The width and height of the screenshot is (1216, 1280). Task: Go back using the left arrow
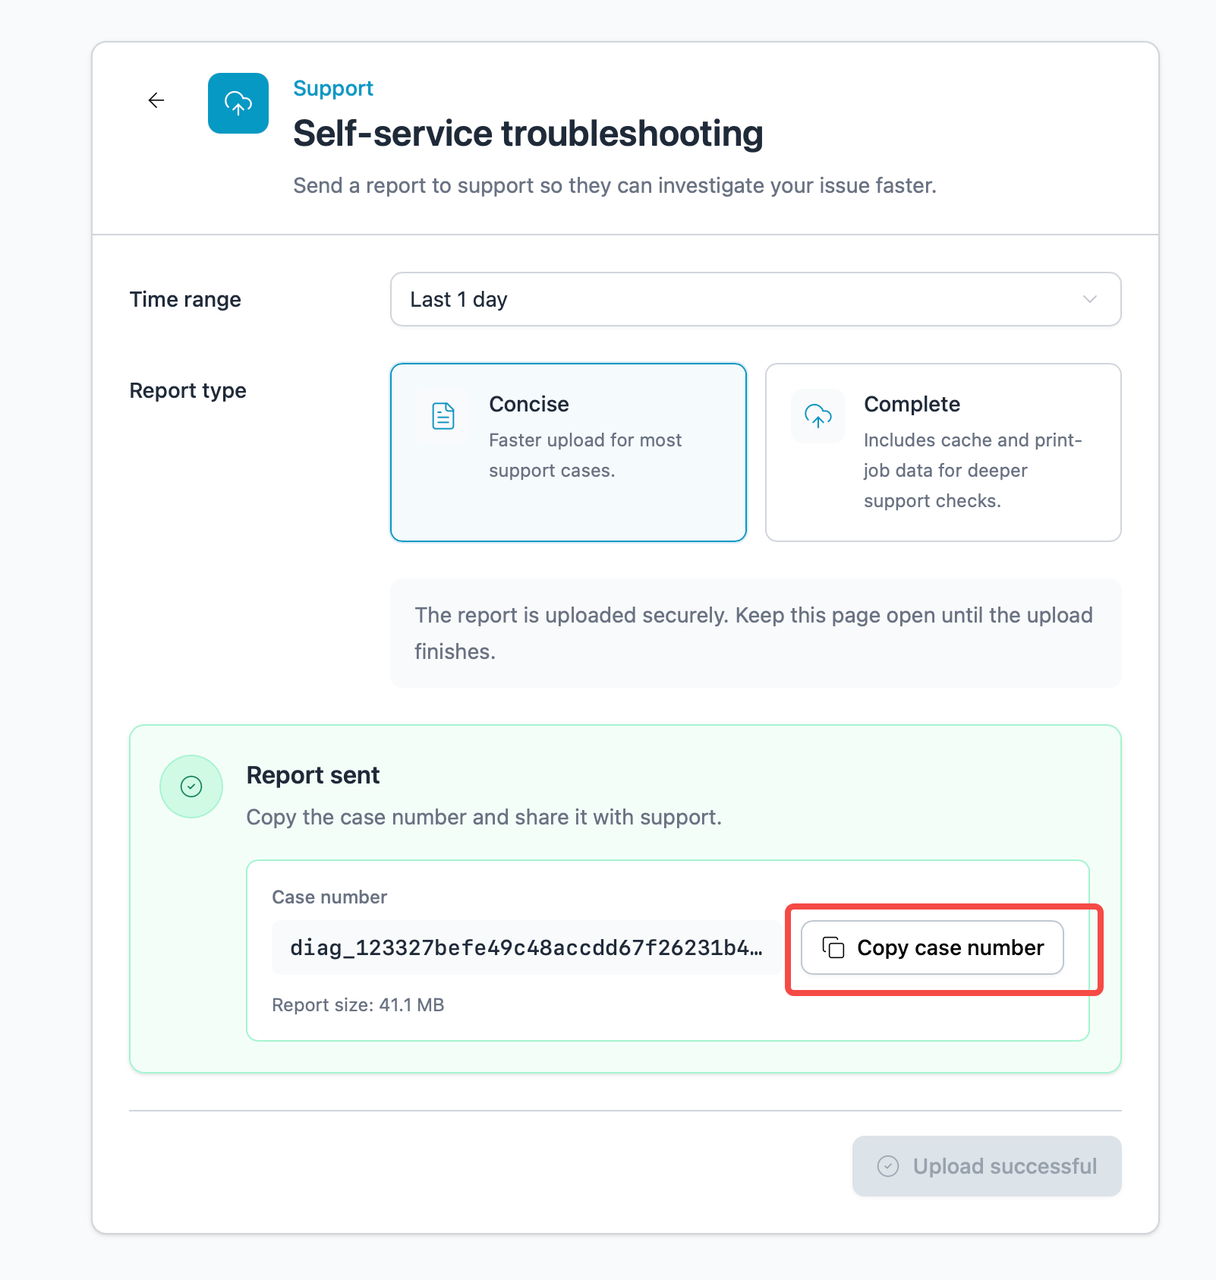coord(156,100)
